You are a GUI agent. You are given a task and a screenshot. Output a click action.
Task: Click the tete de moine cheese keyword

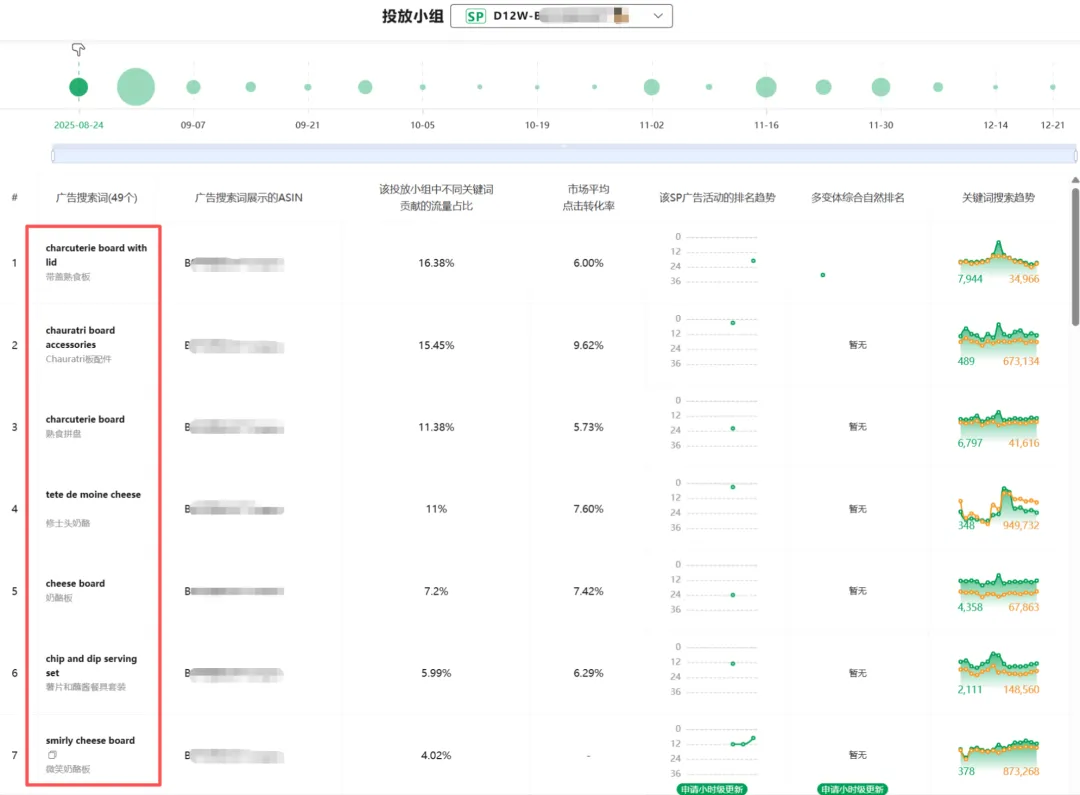click(x=93, y=495)
